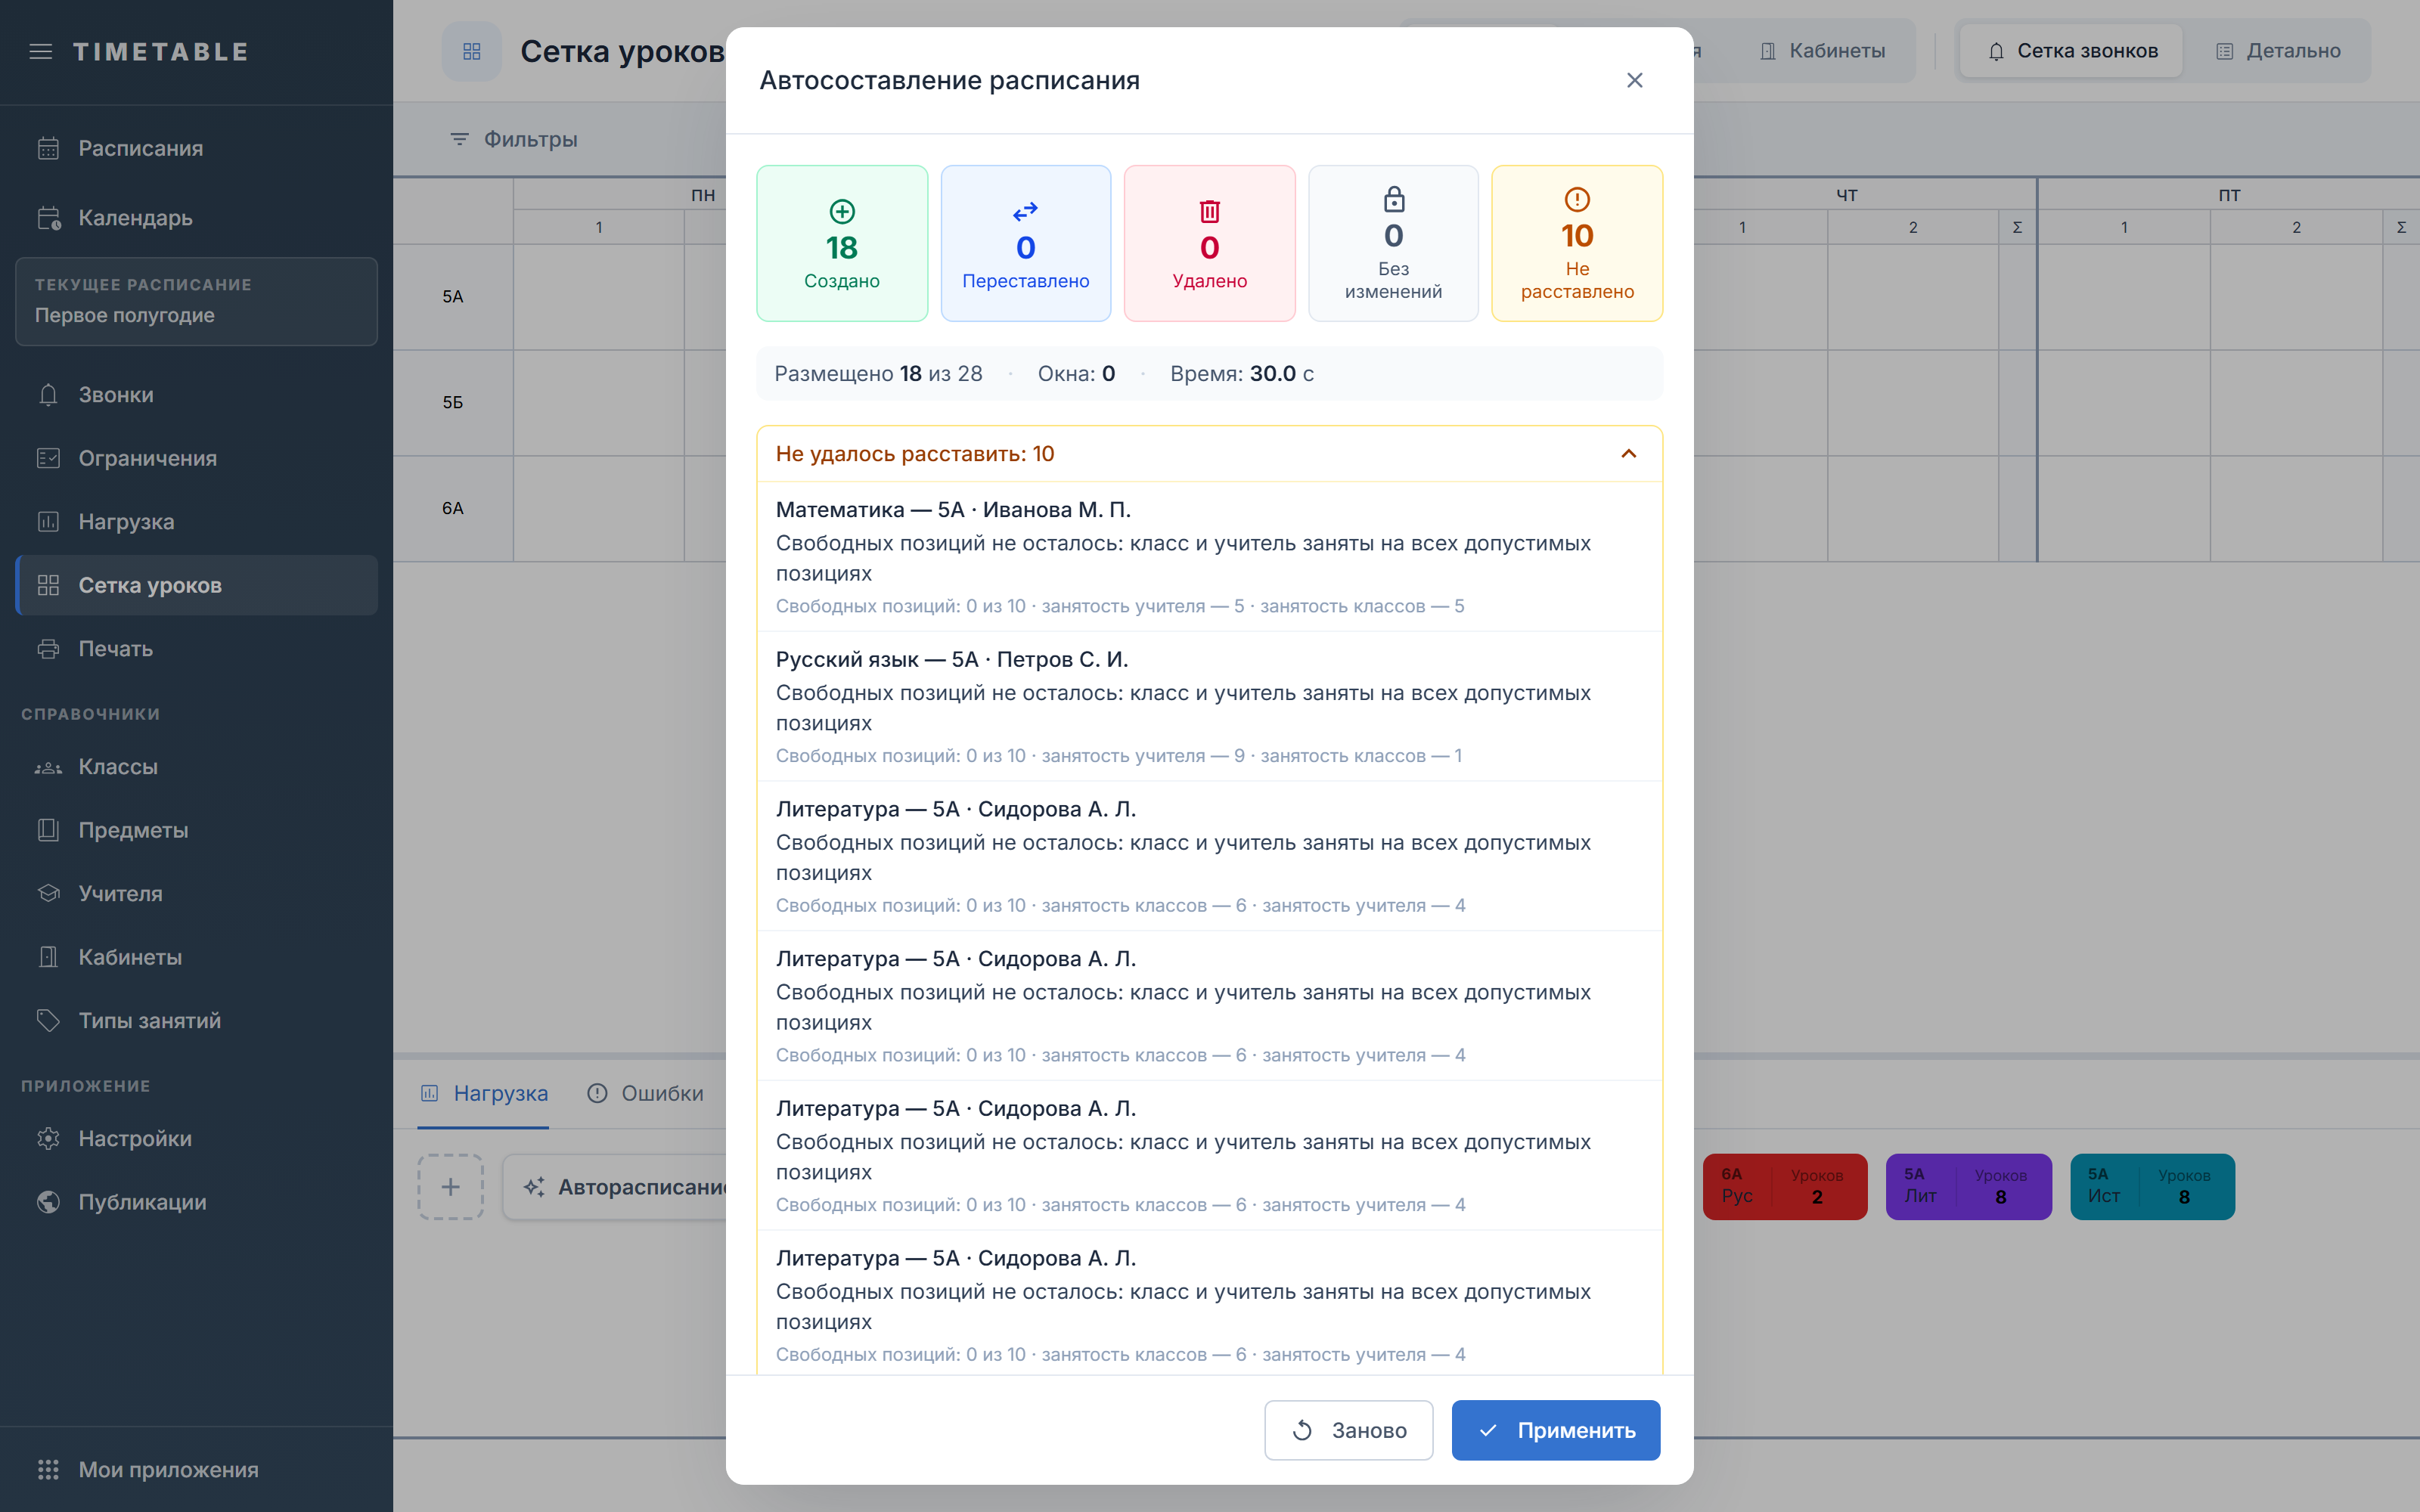Collapse the Не удалось расставить list
Viewport: 2420px width, 1512px height.
[1629, 454]
